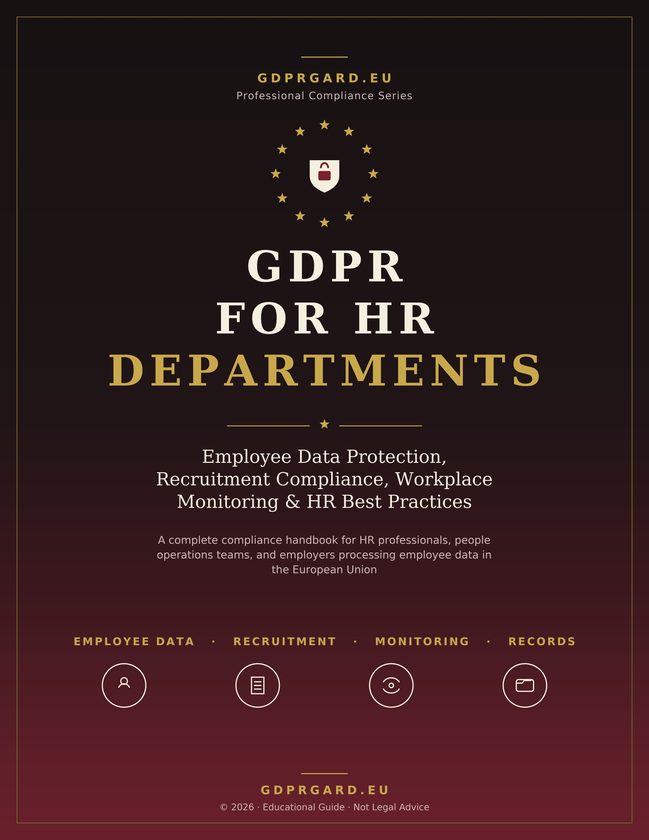Click the Employee Data Protection subtitle line

click(x=324, y=457)
